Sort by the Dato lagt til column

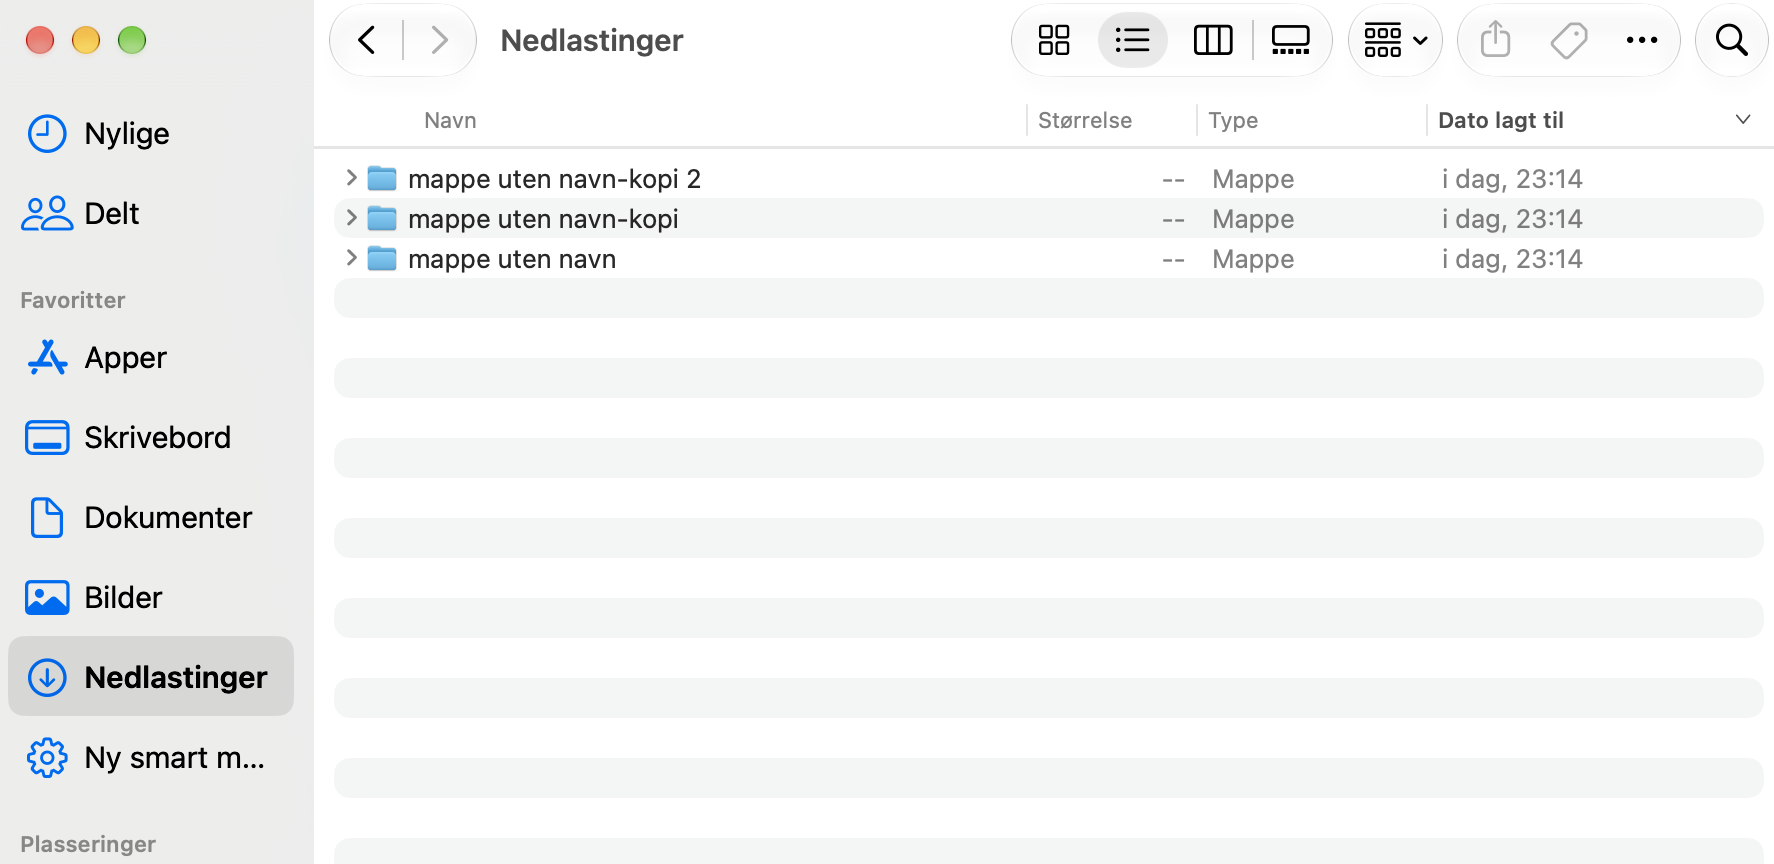[x=1500, y=120]
